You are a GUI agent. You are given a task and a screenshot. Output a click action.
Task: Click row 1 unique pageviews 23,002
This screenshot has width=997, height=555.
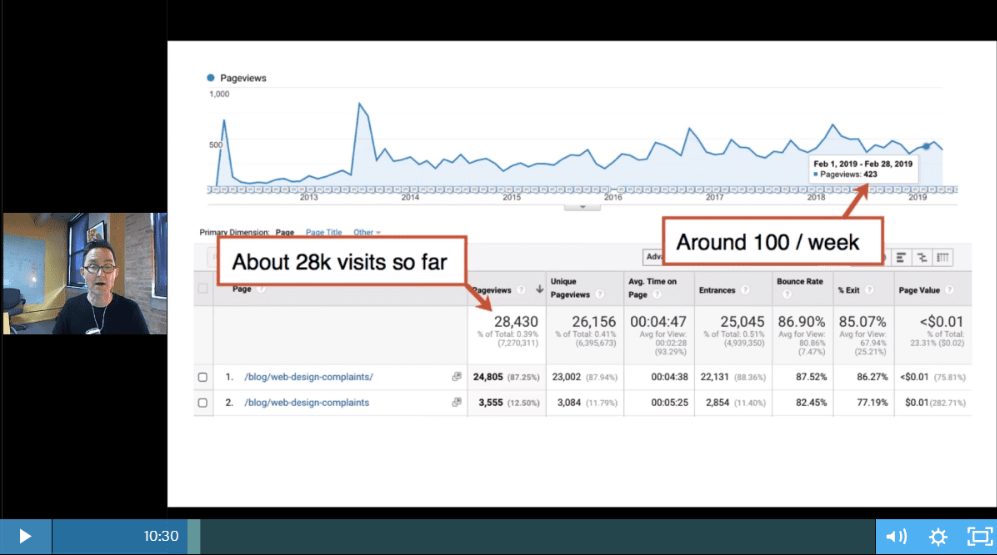(x=566, y=377)
